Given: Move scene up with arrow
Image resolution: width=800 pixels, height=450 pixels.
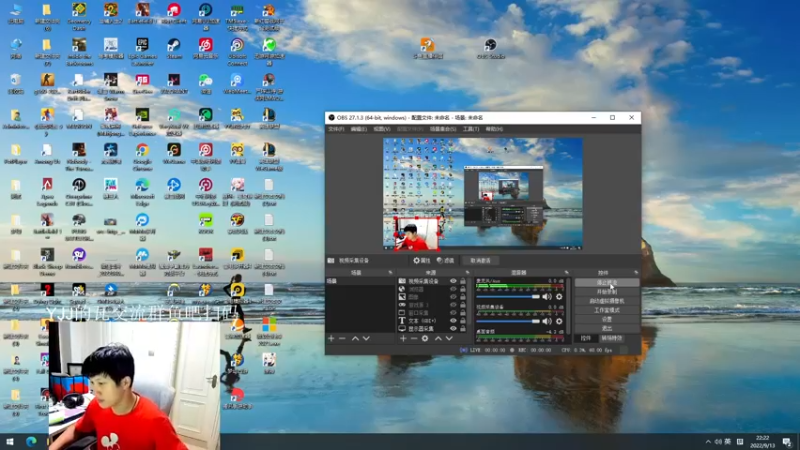Looking at the screenshot, I should pyautogui.click(x=355, y=338).
